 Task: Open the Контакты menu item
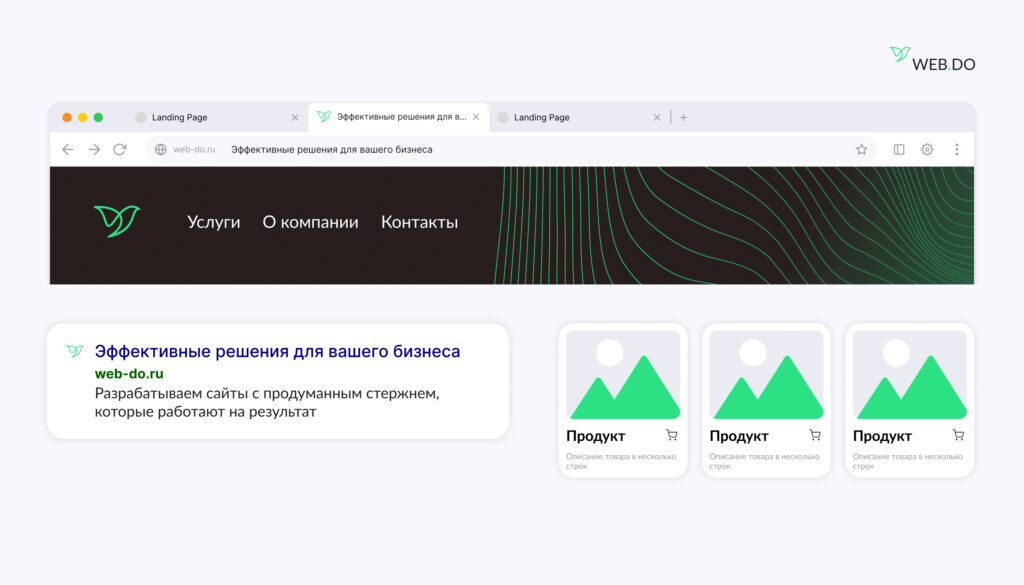click(419, 222)
